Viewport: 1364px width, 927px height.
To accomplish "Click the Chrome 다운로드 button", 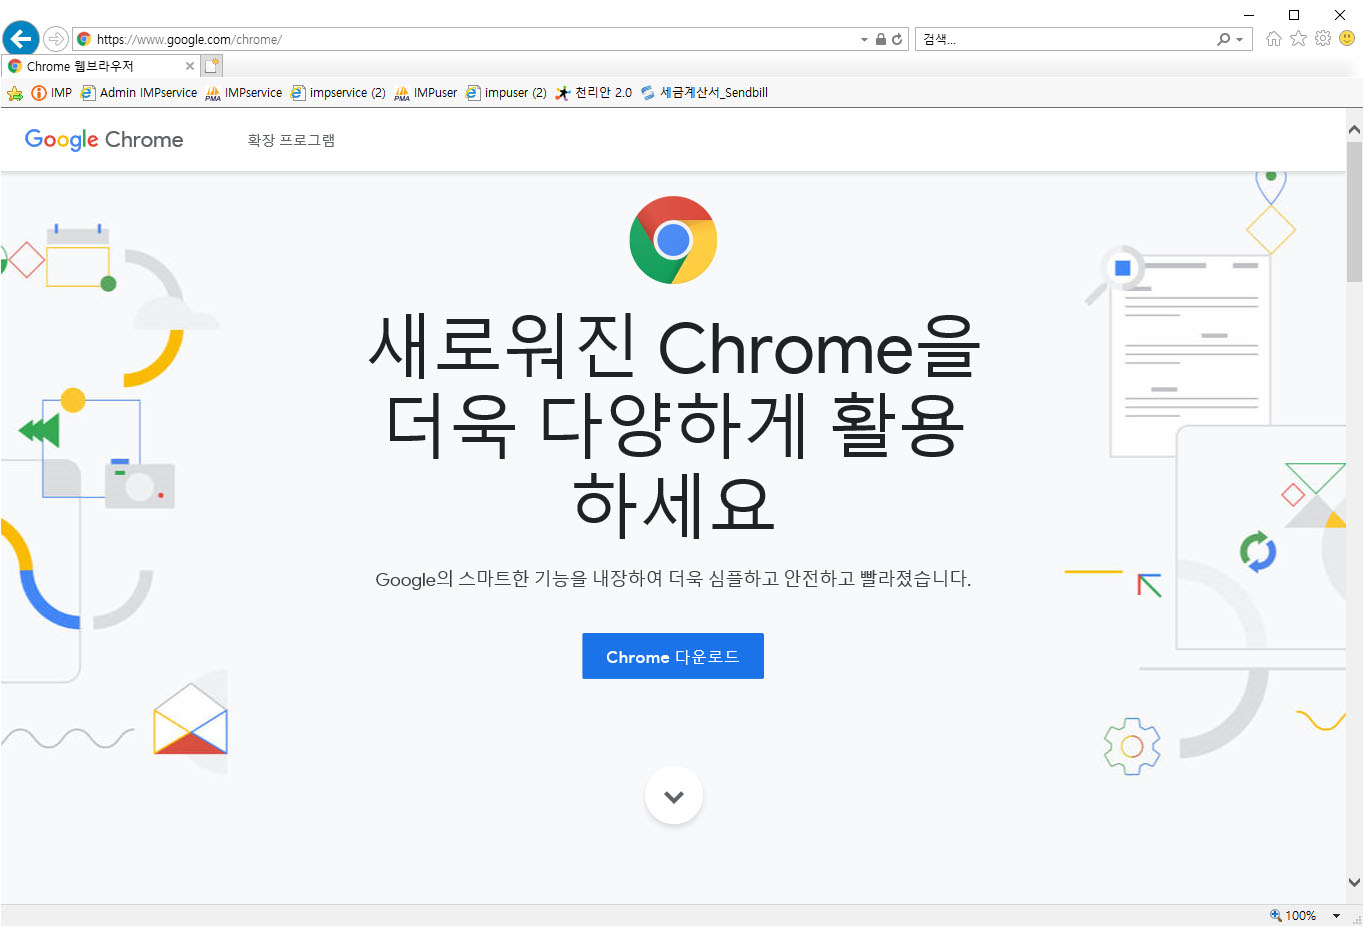I will pyautogui.click(x=673, y=656).
